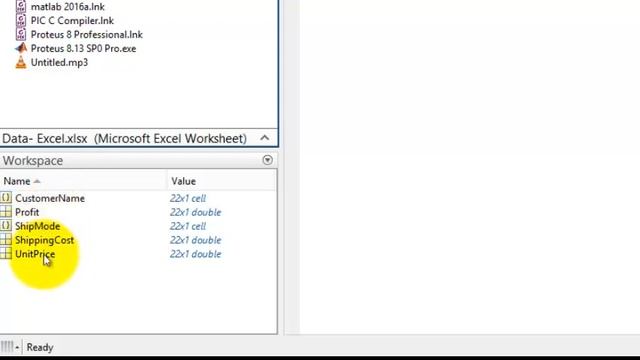This screenshot has width=640, height=360.
Task: Select the Profit variable
Action: pyautogui.click(x=27, y=212)
